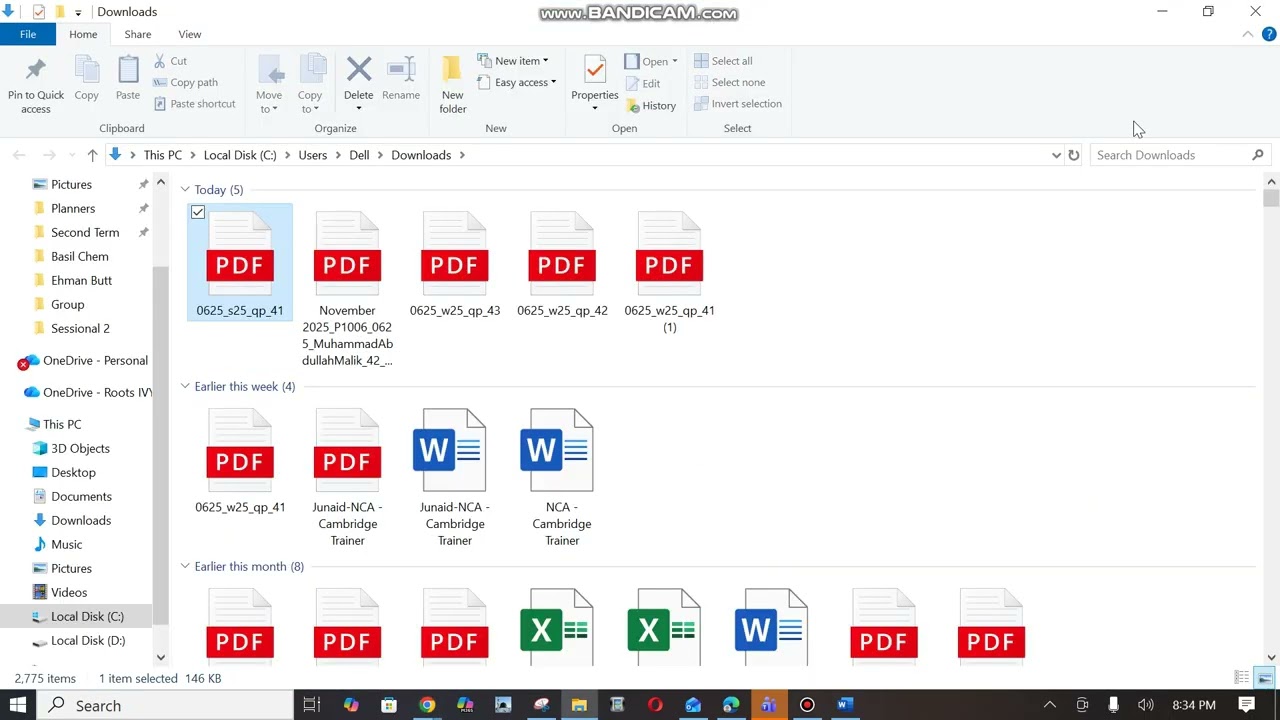
Task: Click Local Disk (C:) in breadcrumb
Action: pos(240,155)
